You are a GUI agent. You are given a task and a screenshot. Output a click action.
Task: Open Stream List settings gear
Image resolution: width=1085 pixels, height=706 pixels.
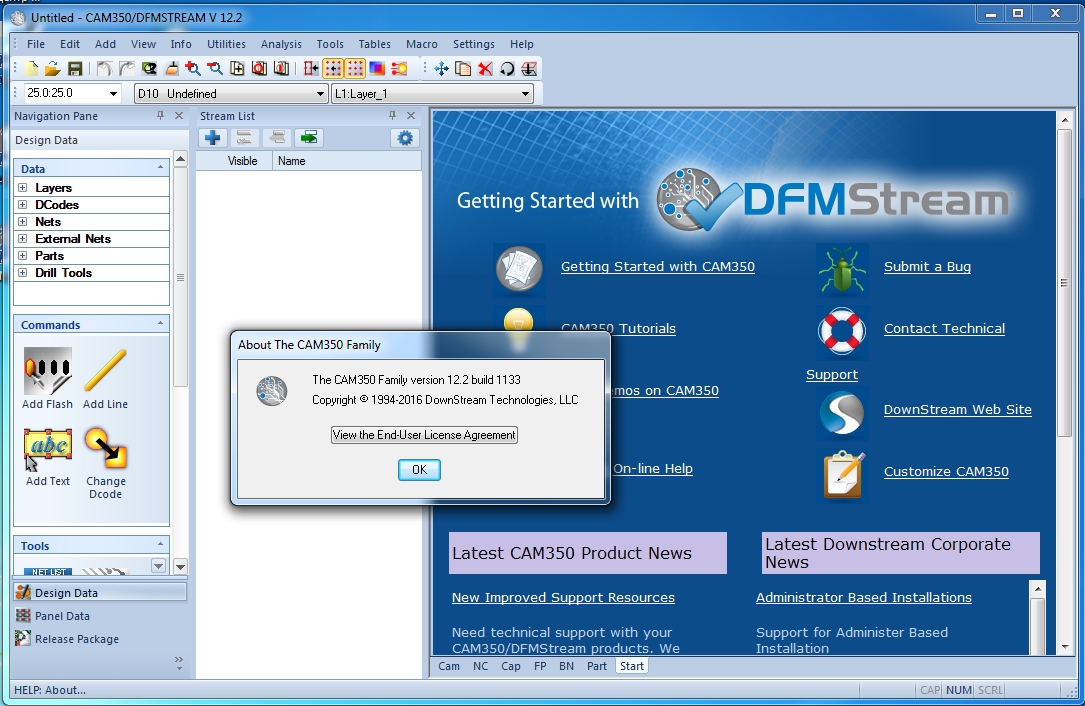[x=405, y=138]
